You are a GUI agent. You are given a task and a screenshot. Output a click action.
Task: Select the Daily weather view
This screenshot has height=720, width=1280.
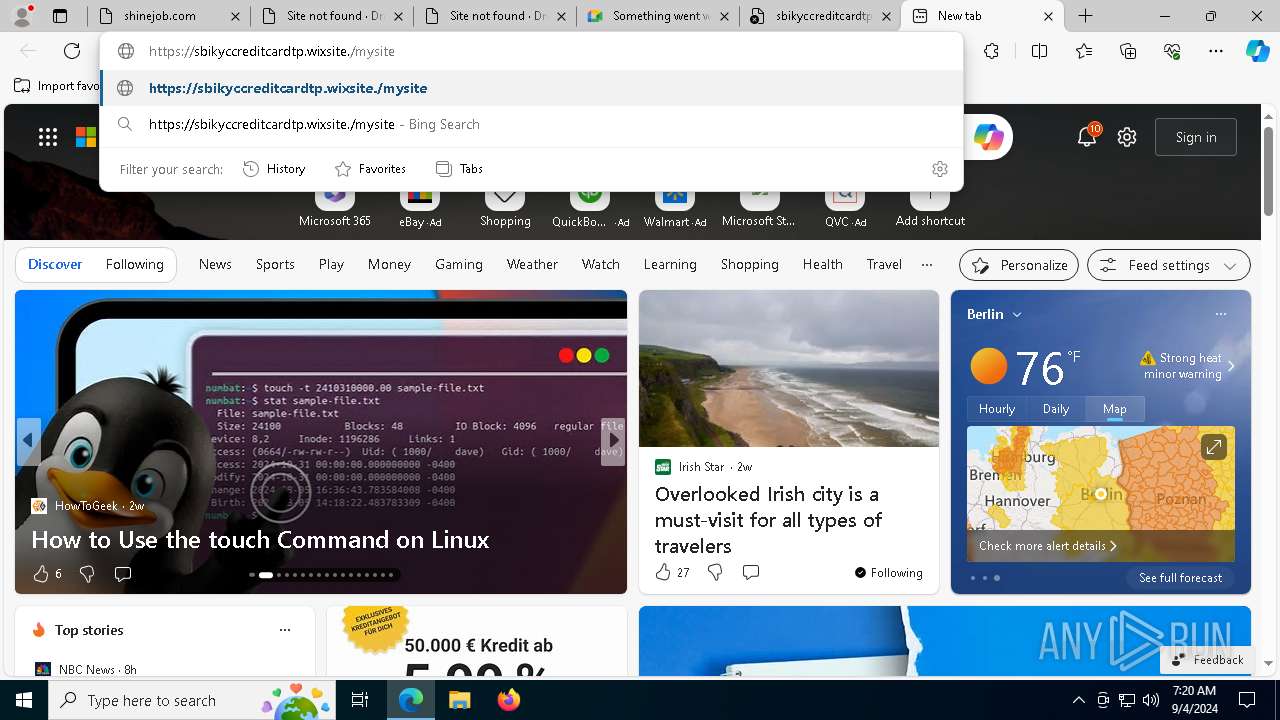1056,409
